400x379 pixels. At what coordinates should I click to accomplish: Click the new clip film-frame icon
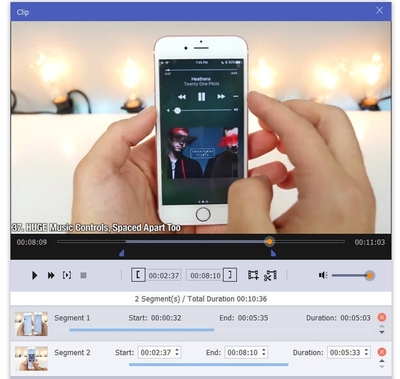253,275
